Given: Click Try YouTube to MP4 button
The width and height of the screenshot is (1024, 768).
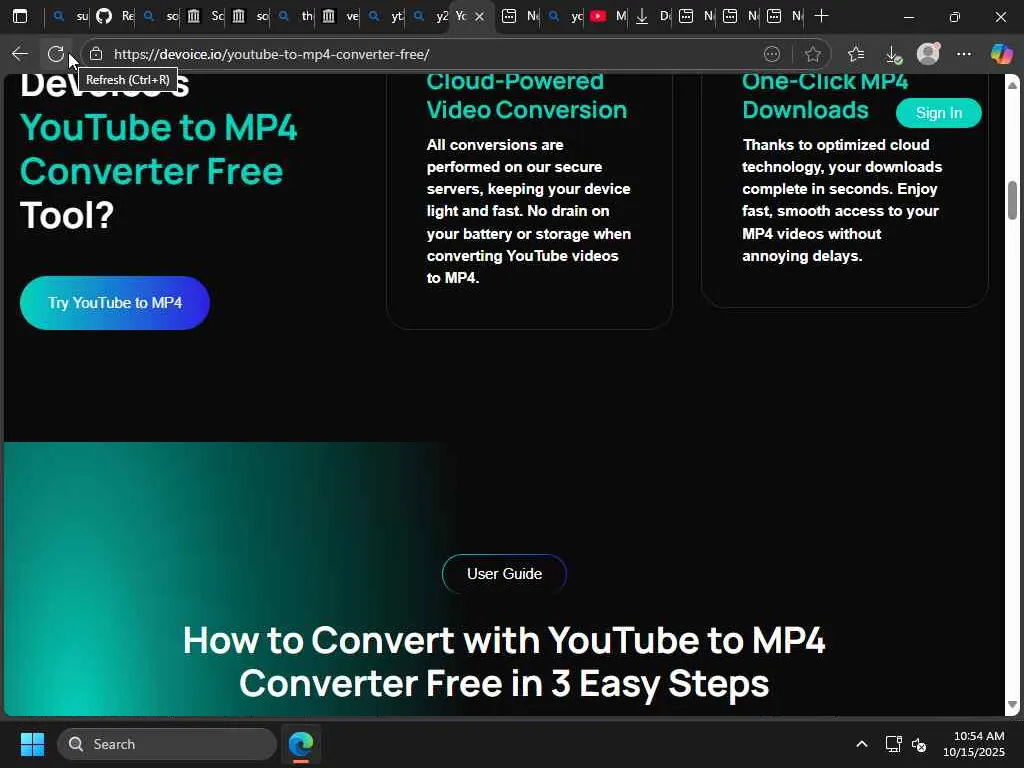Looking at the screenshot, I should click(115, 303).
